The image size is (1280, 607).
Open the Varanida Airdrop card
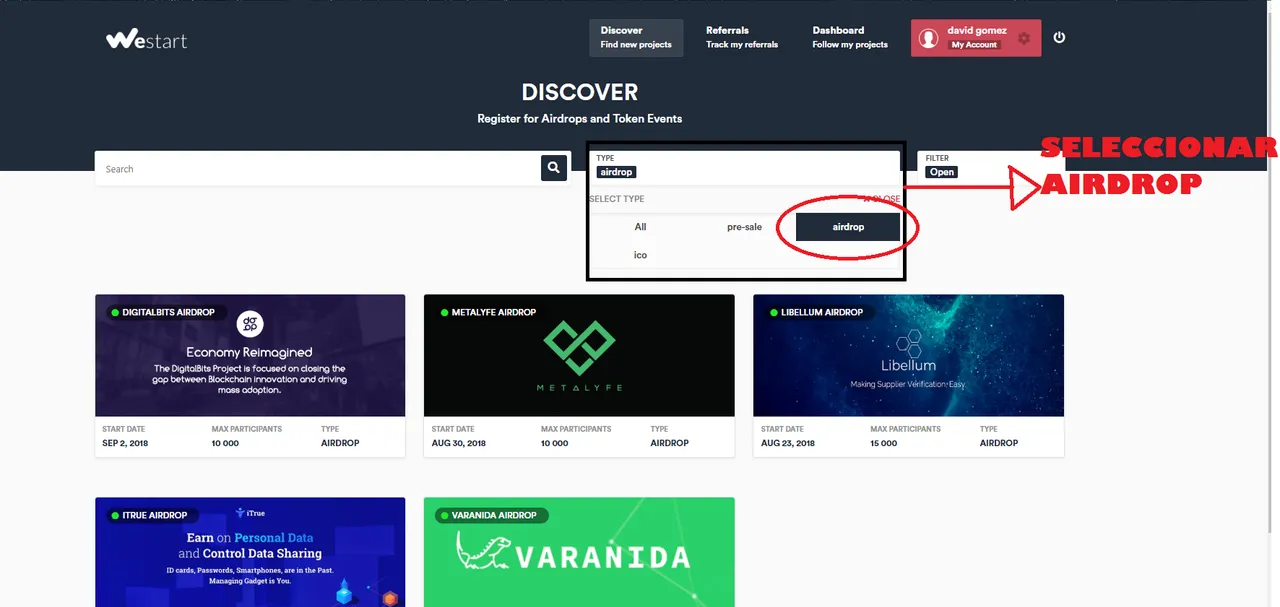[579, 552]
